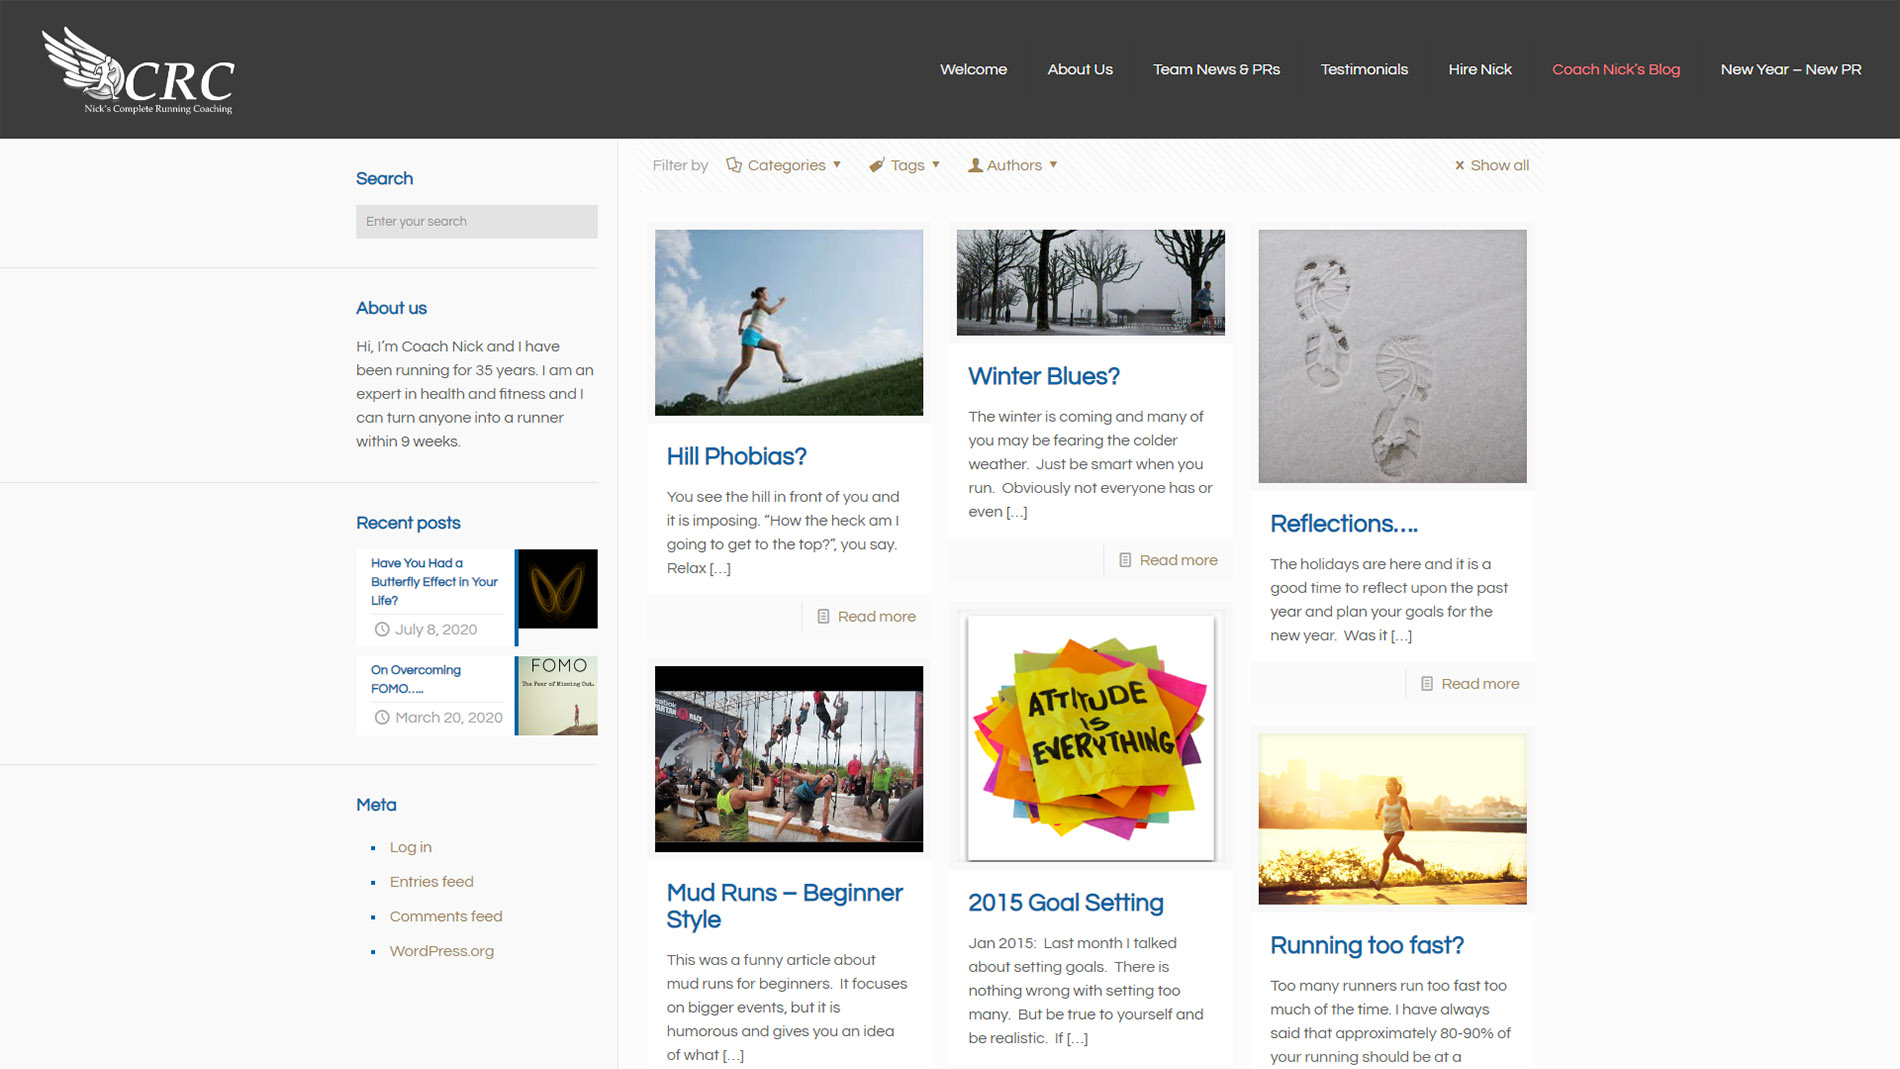Click the search input field

476,221
